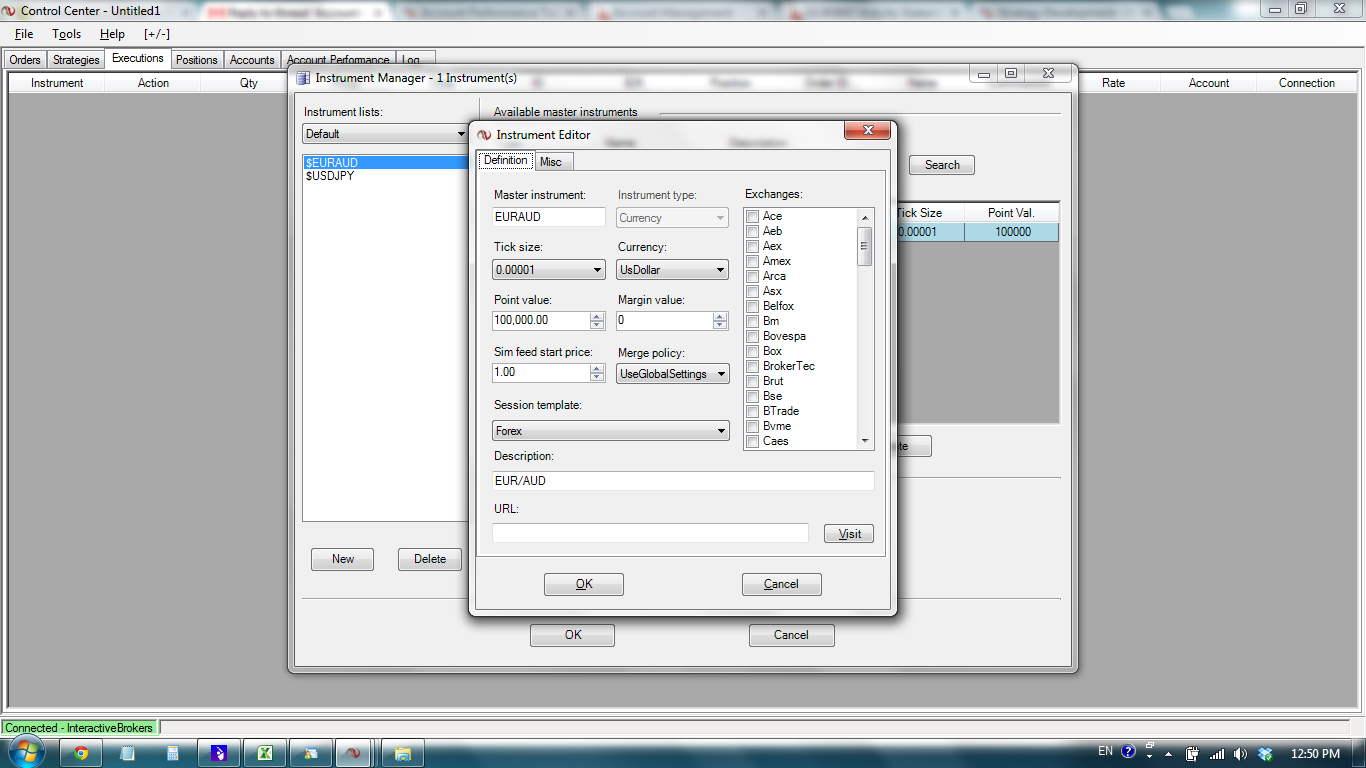Click the Connected - InteractiveBrokers status label

pos(80,728)
